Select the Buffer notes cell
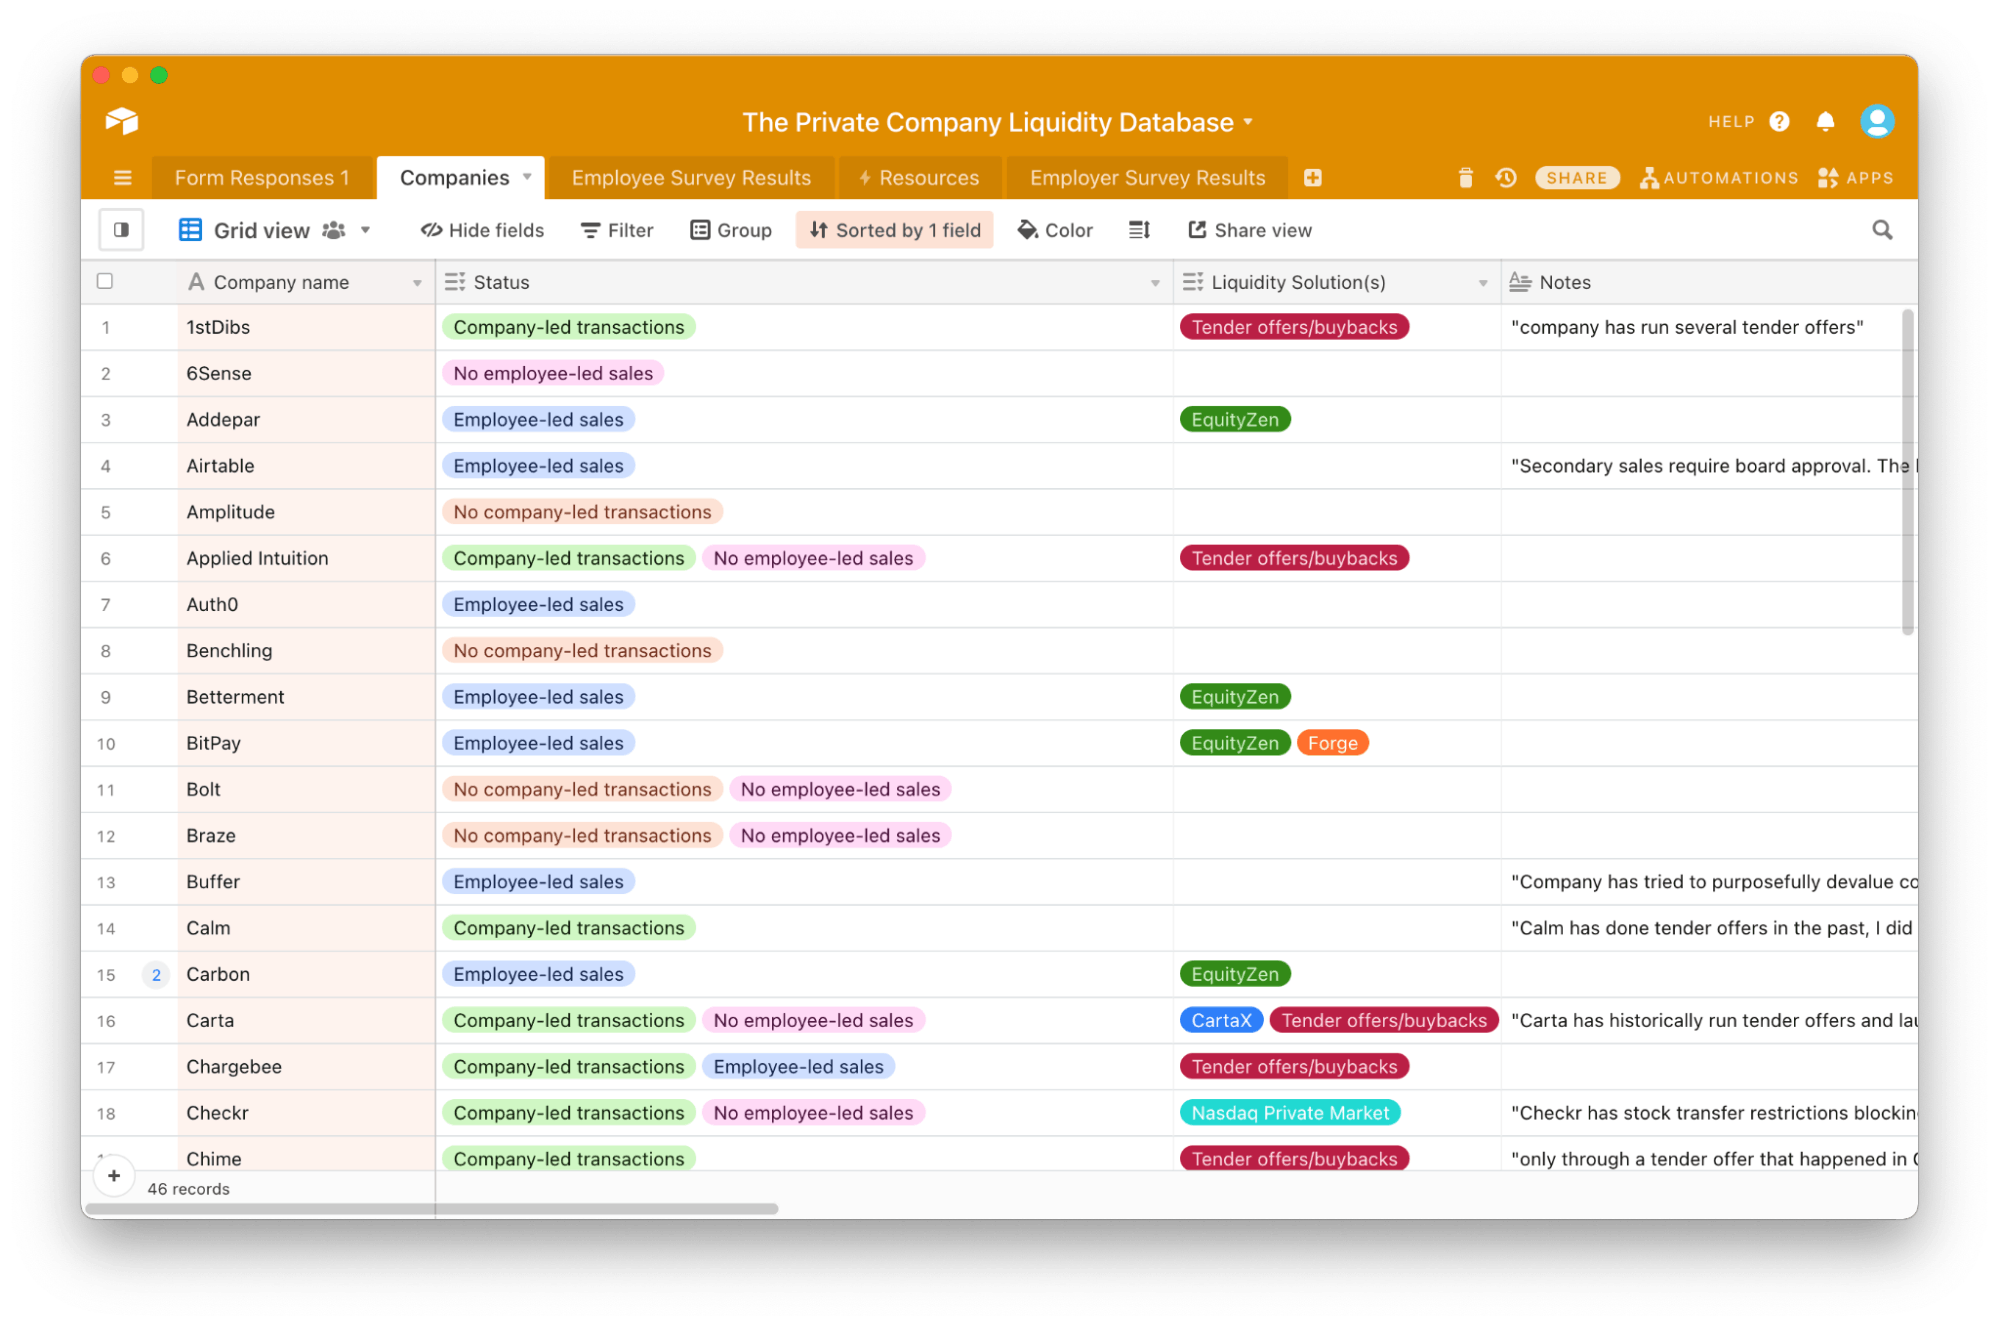This screenshot has height=1326, width=1999. 1708,882
